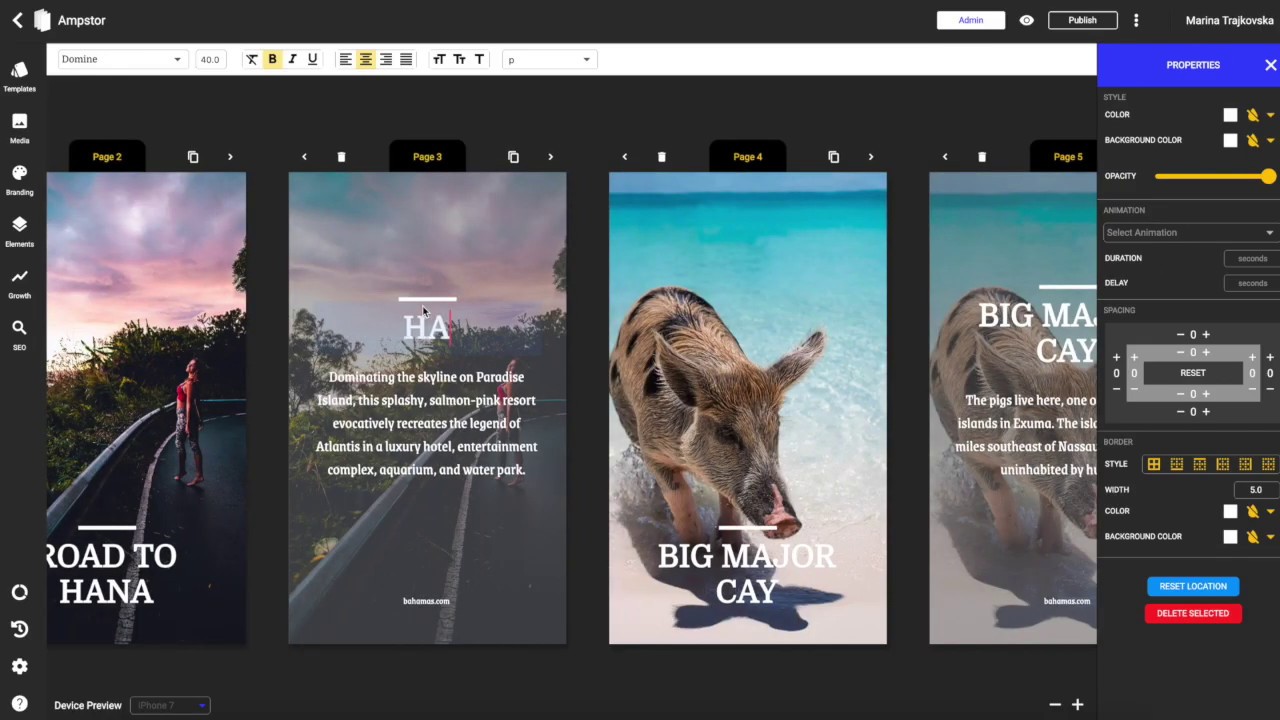Open the Branding palette panel
The height and width of the screenshot is (720, 1280).
point(19,180)
